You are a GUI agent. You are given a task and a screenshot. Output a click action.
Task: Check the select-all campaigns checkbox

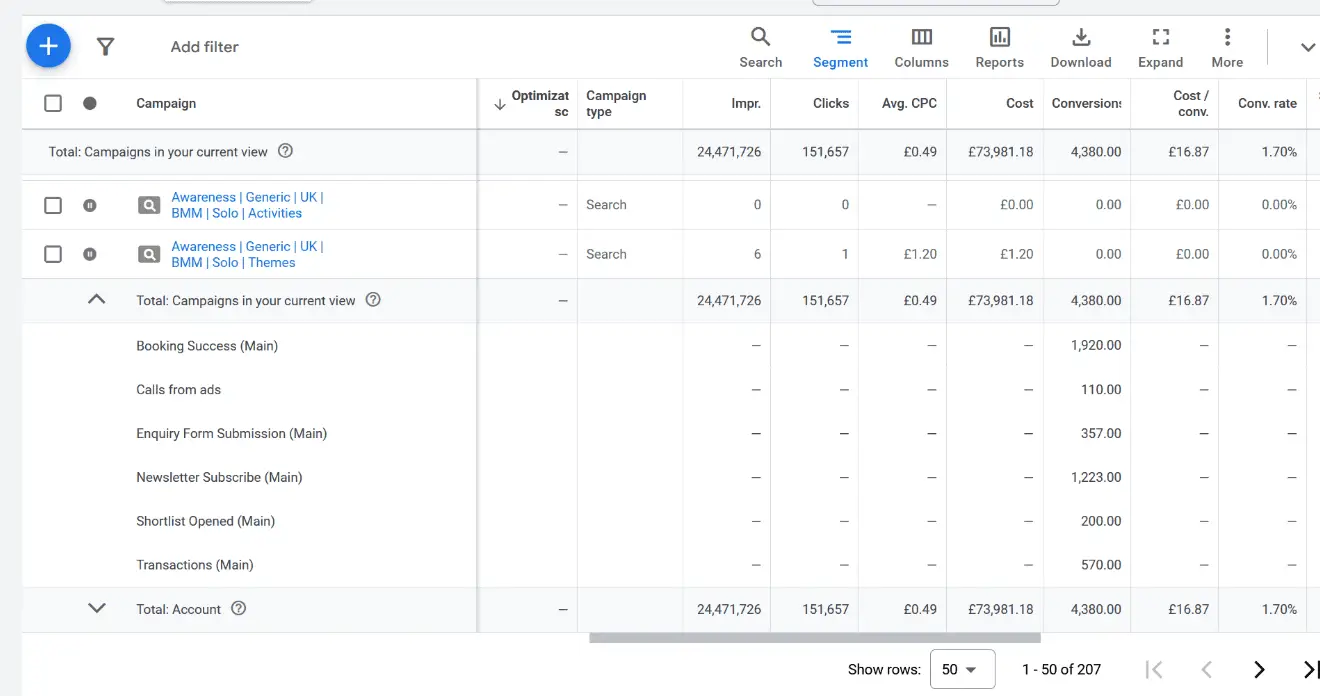53,103
